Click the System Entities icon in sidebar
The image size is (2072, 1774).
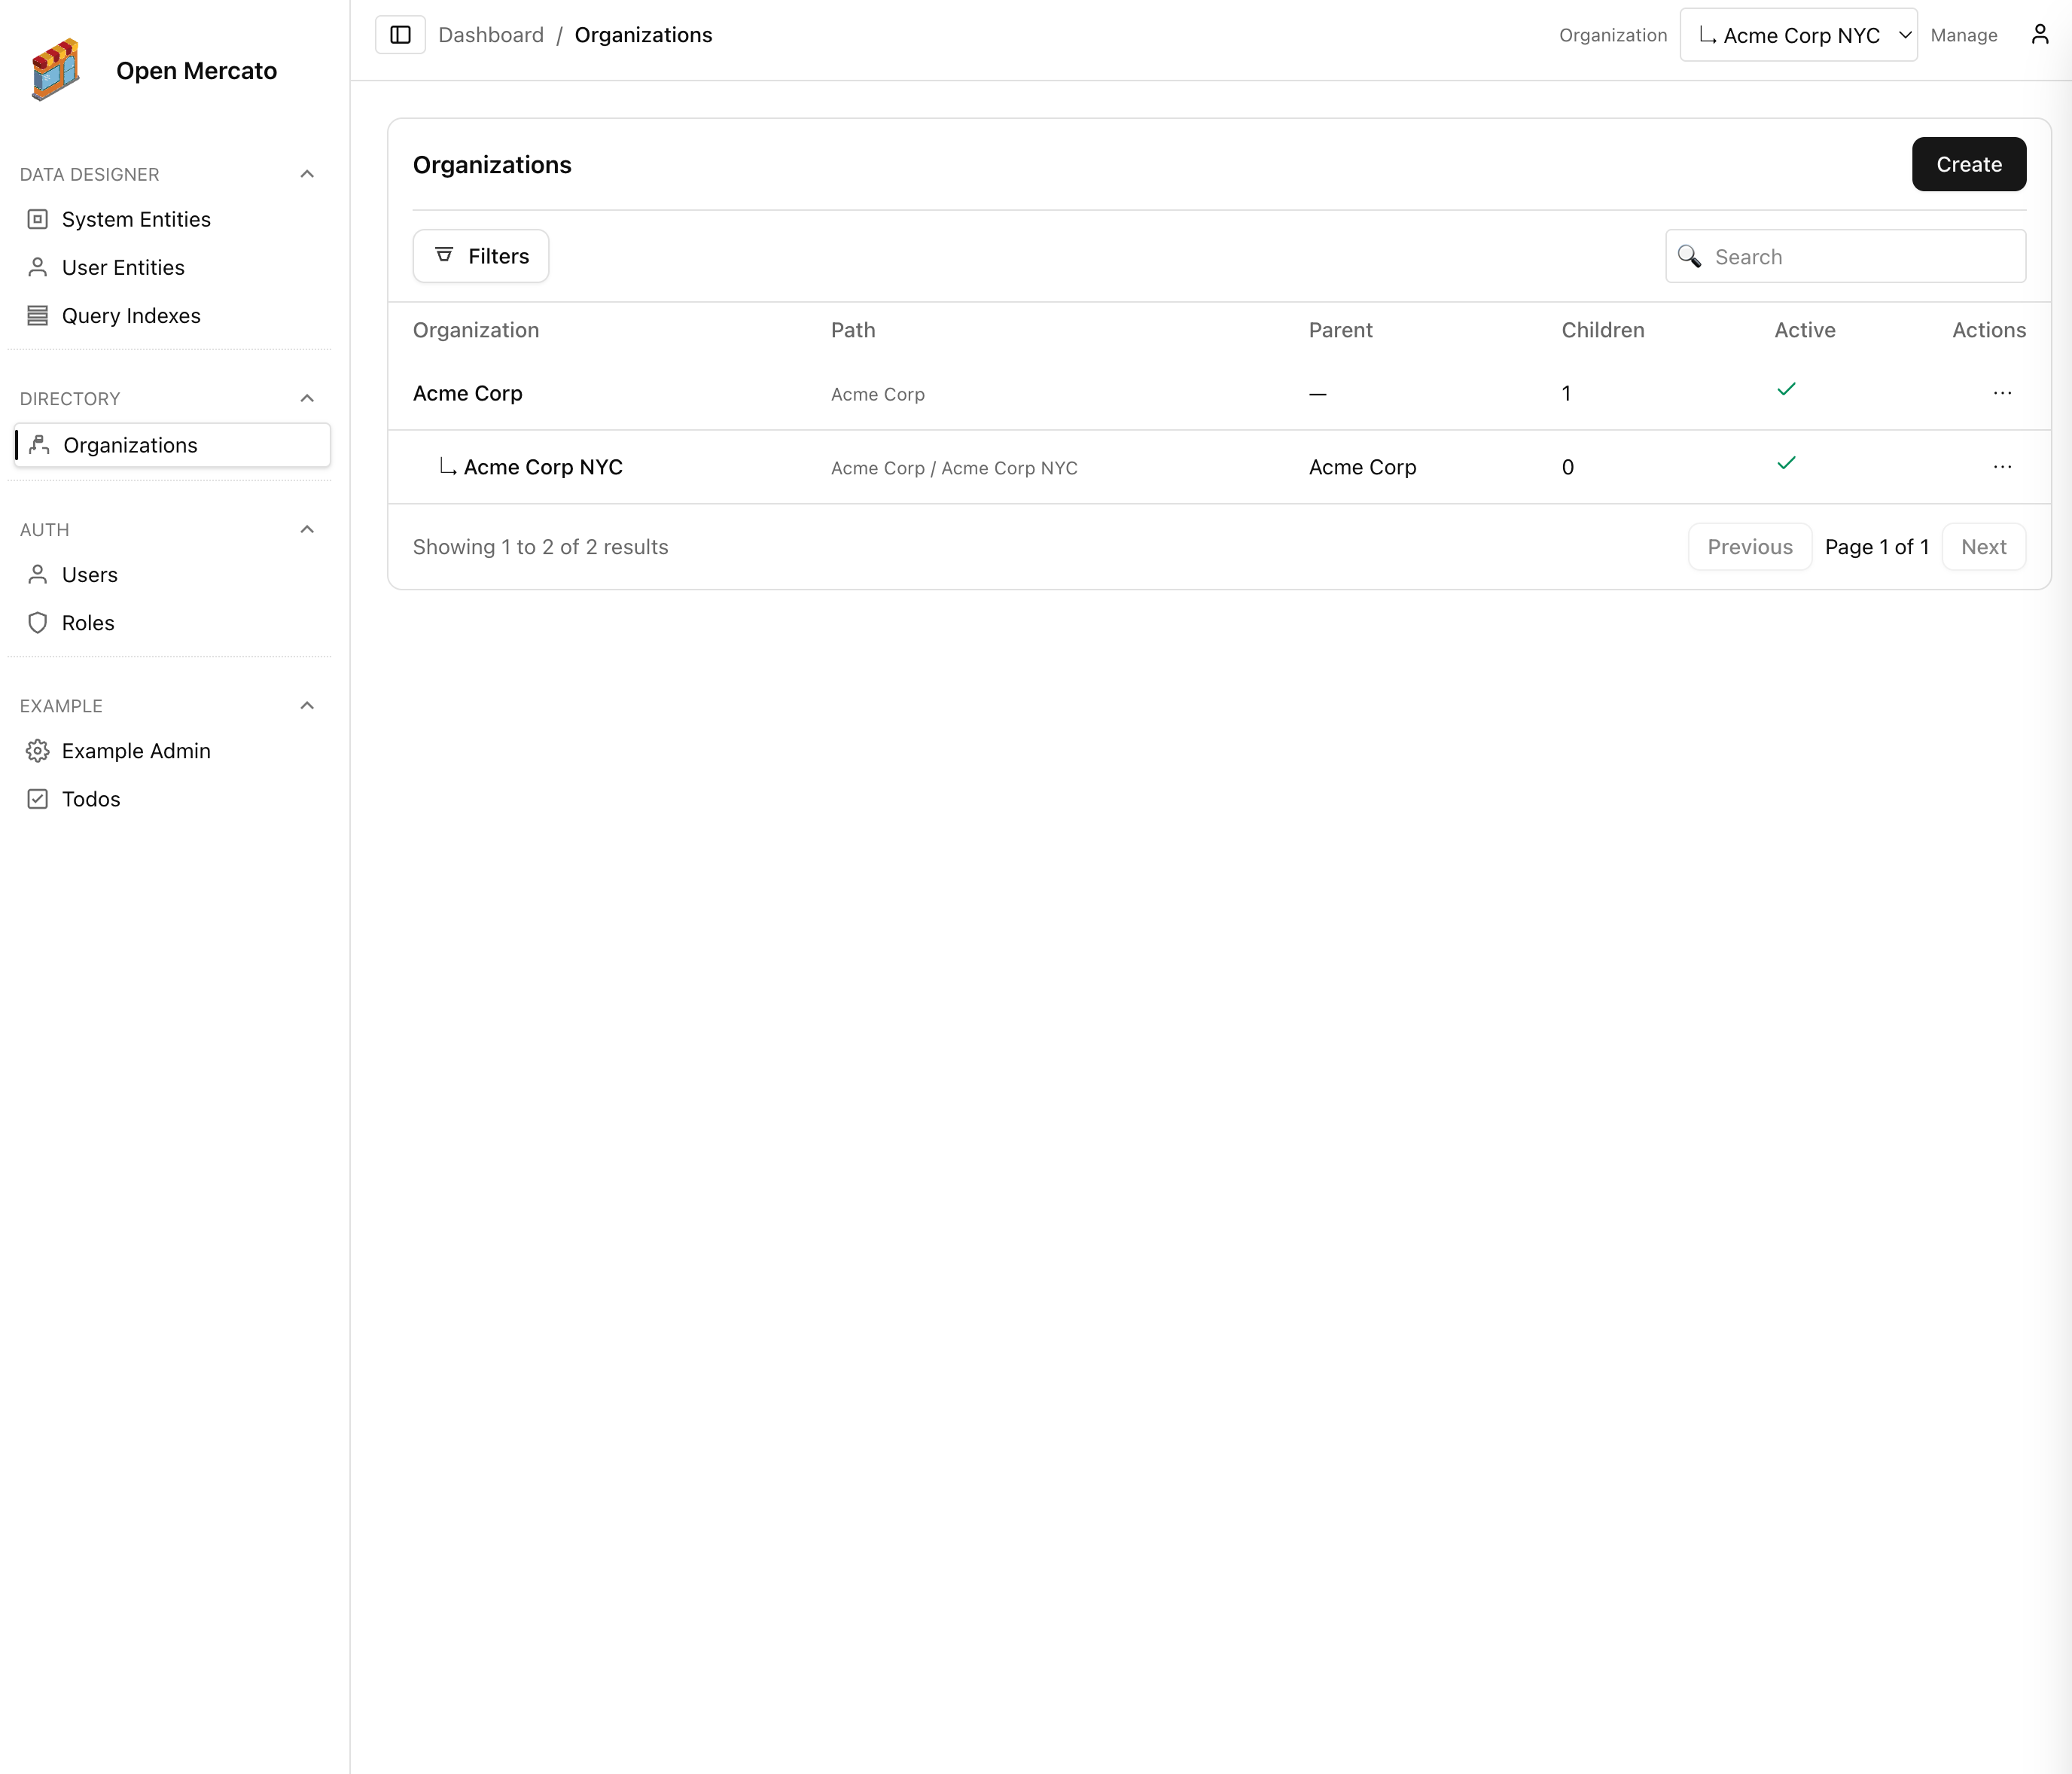point(38,219)
